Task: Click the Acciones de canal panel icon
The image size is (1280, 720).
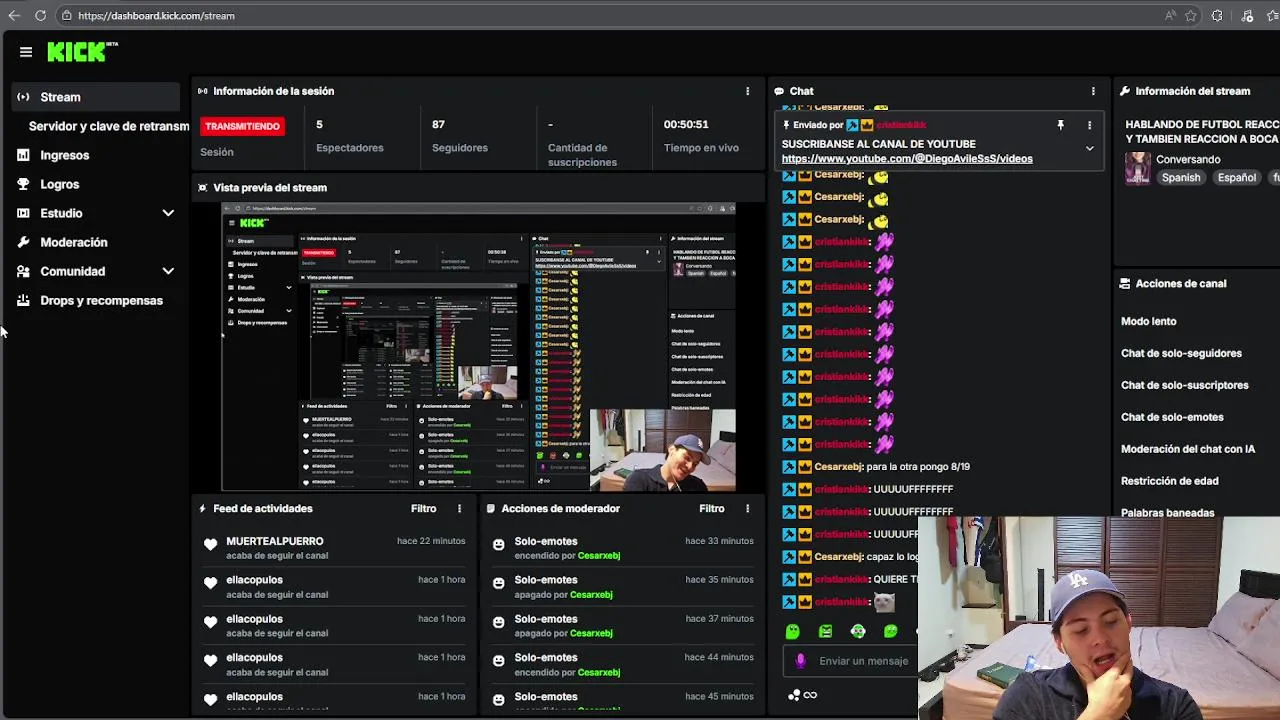Action: click(x=1125, y=284)
